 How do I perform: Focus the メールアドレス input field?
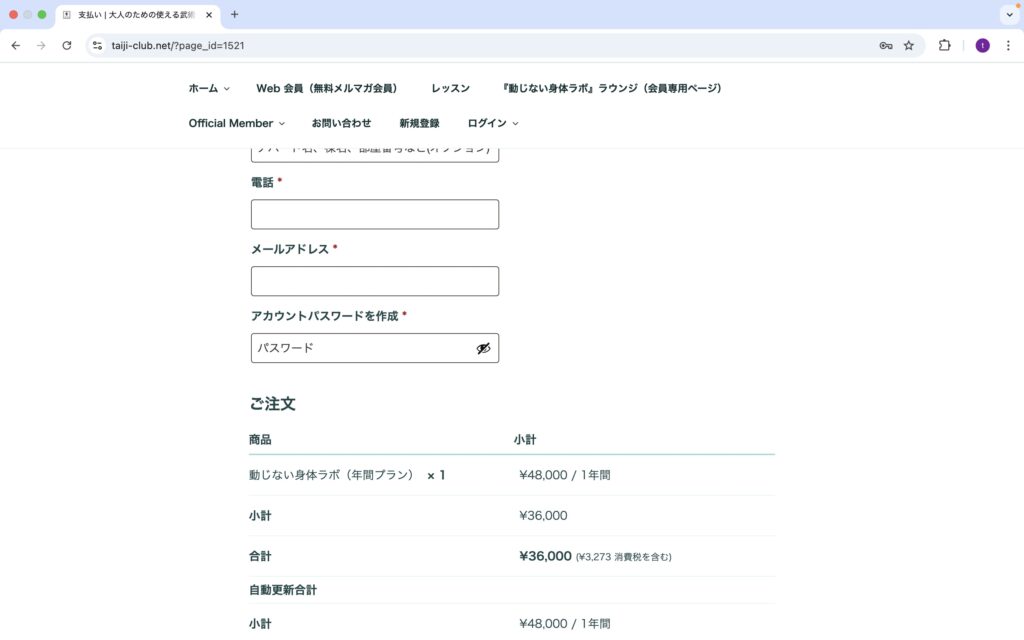pyautogui.click(x=374, y=281)
